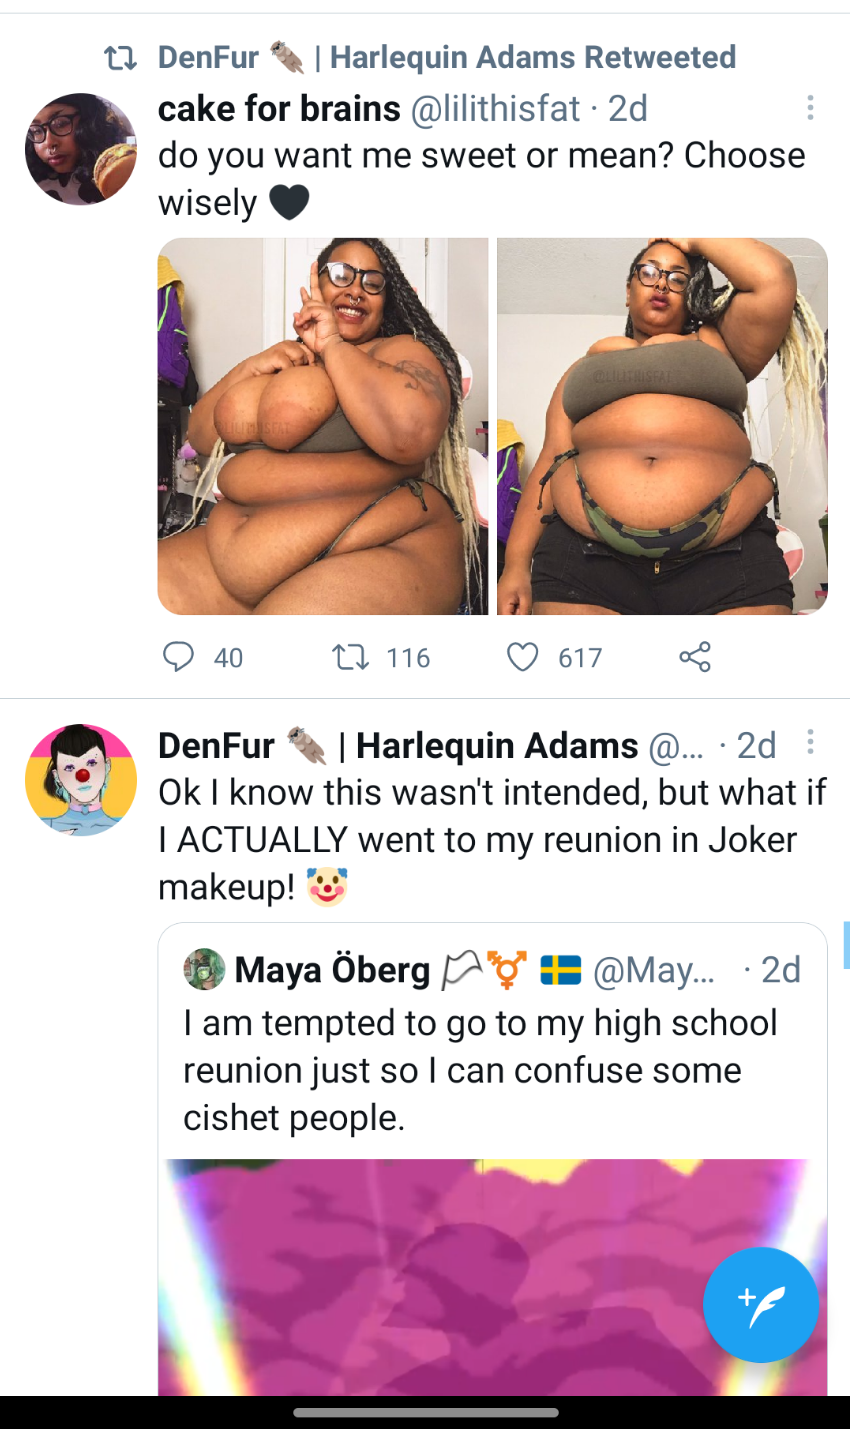
Task: Open the quoted Maya Öberg tweet text
Action: [x=480, y=1070]
